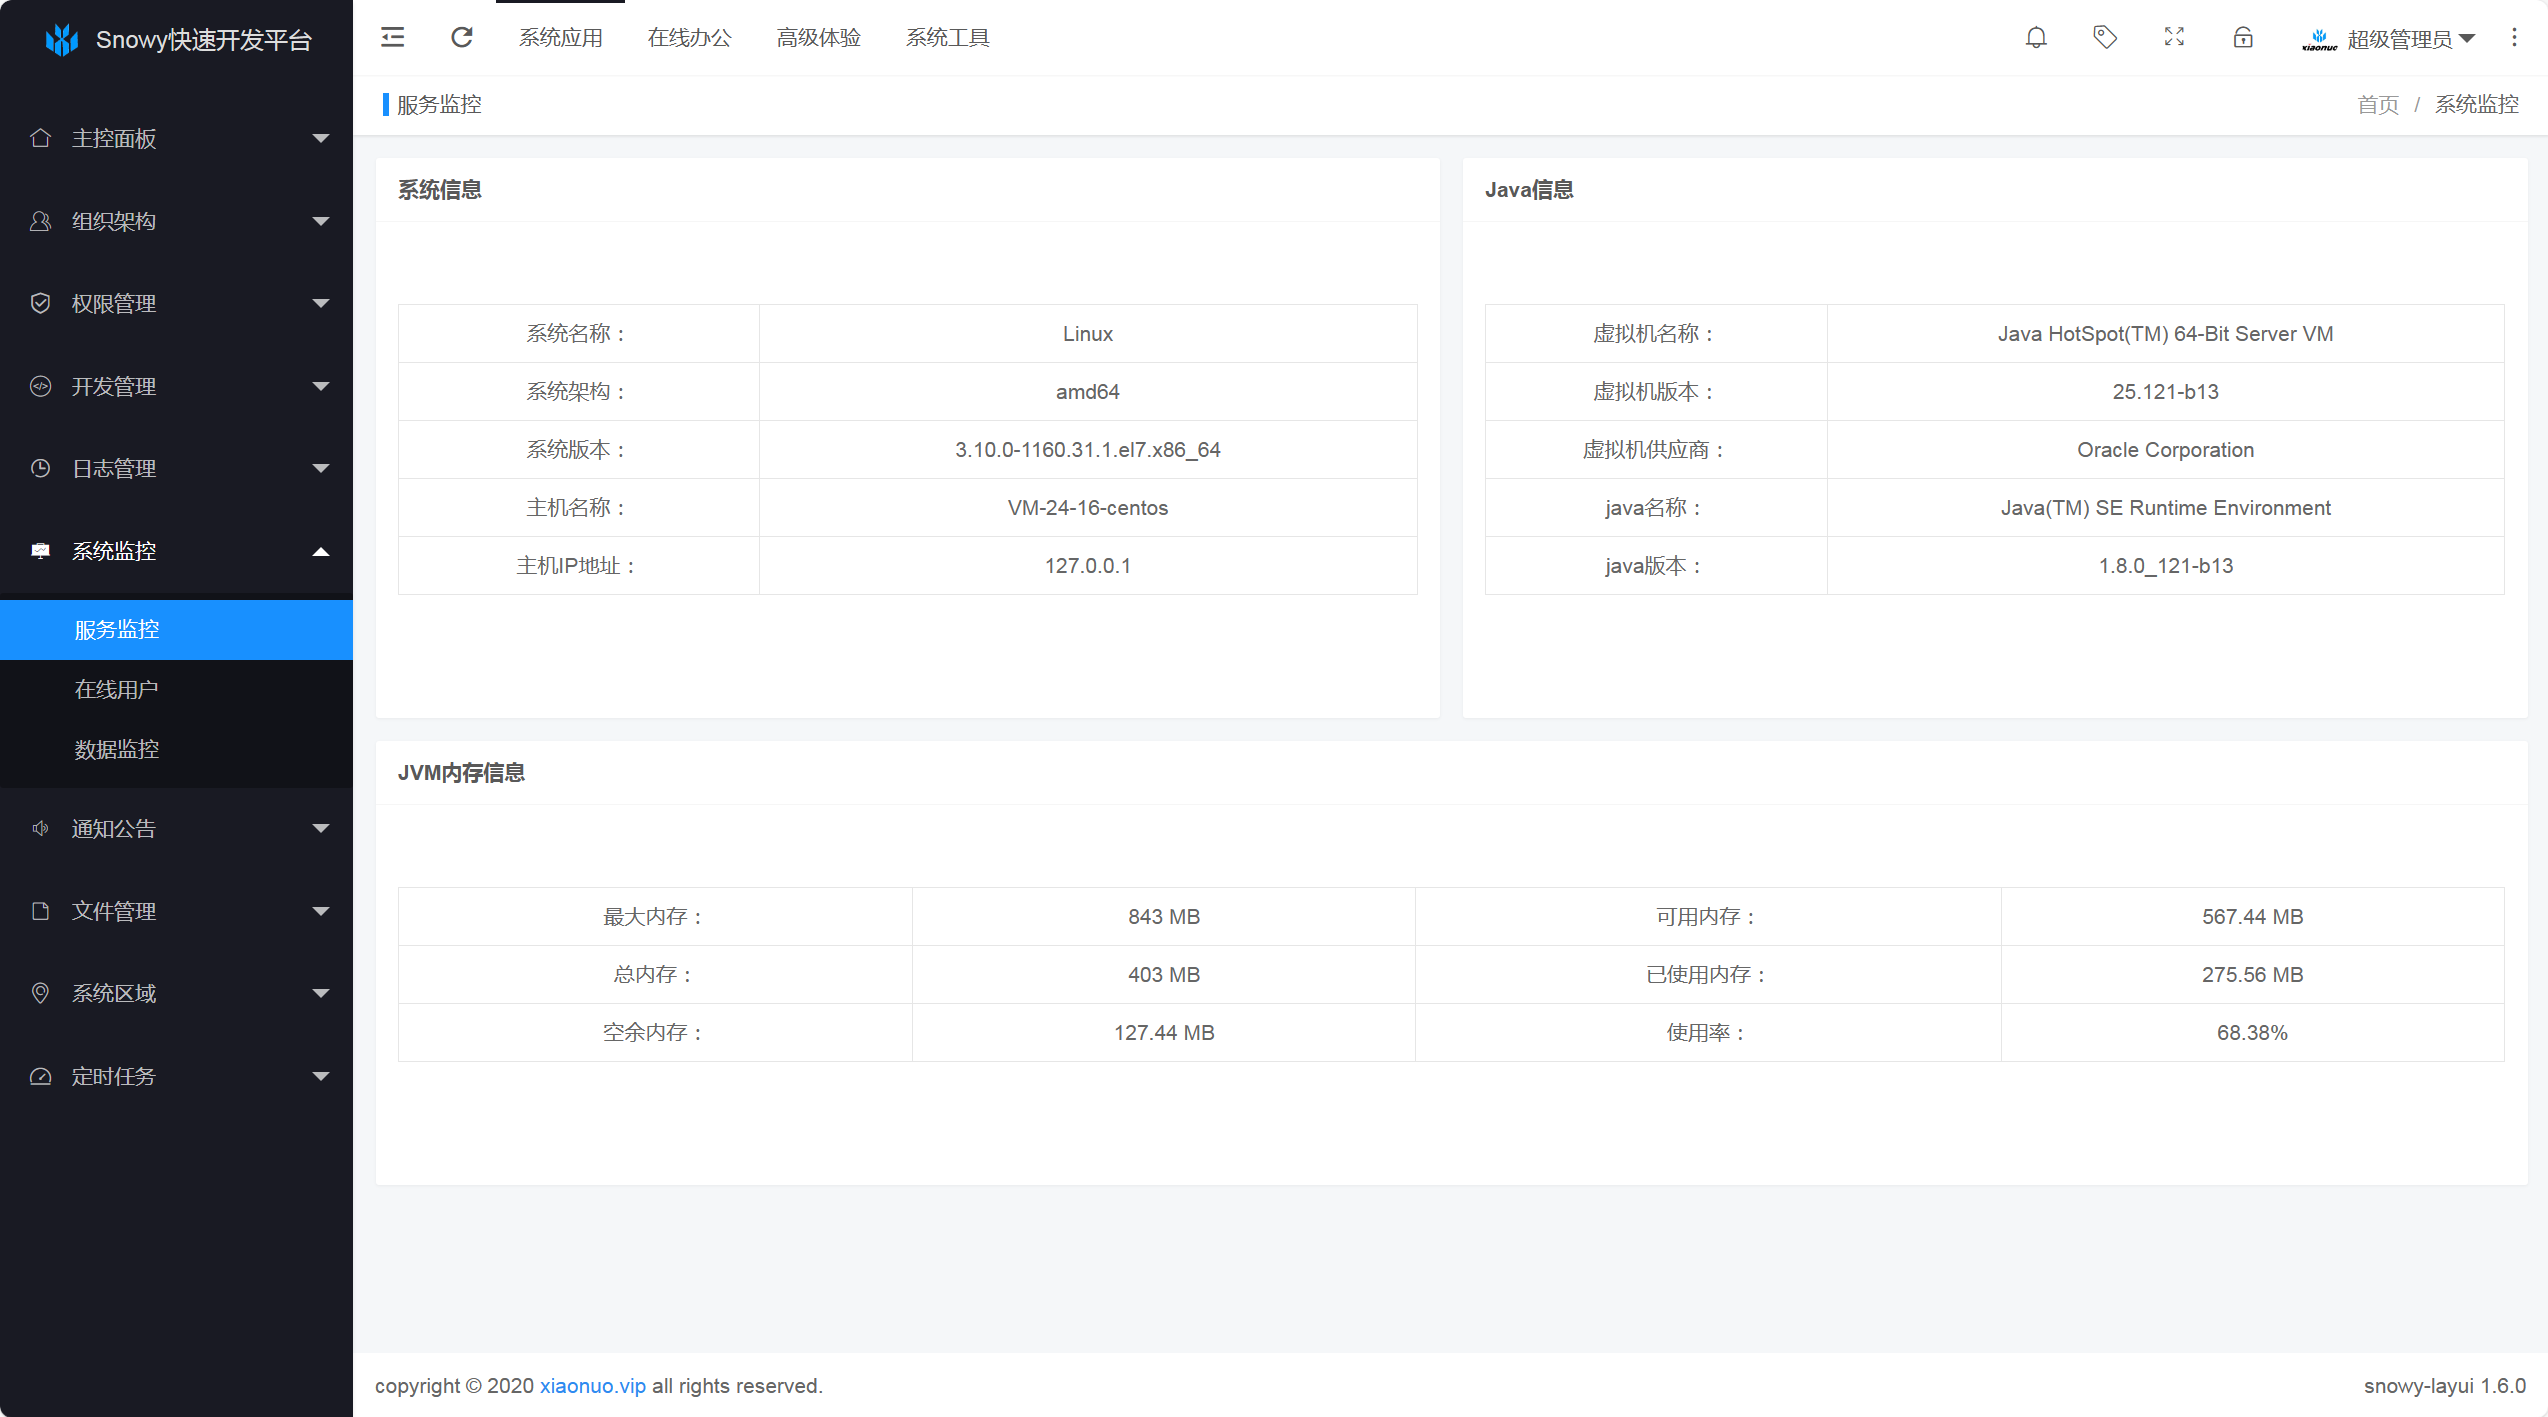Screen dimensions: 2548x1417
Task: Collapse the sidebar with the menu fold icon
Action: coord(393,38)
